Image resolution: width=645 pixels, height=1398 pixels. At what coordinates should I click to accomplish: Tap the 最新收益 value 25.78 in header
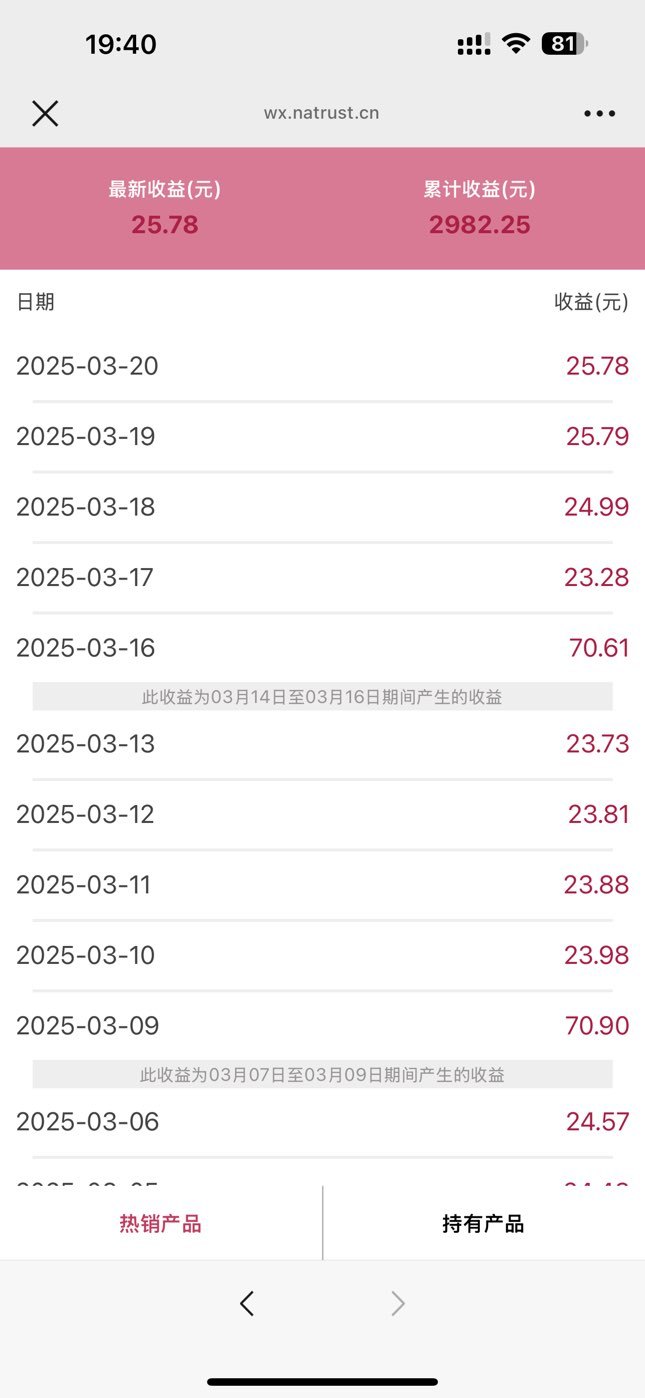tap(165, 225)
